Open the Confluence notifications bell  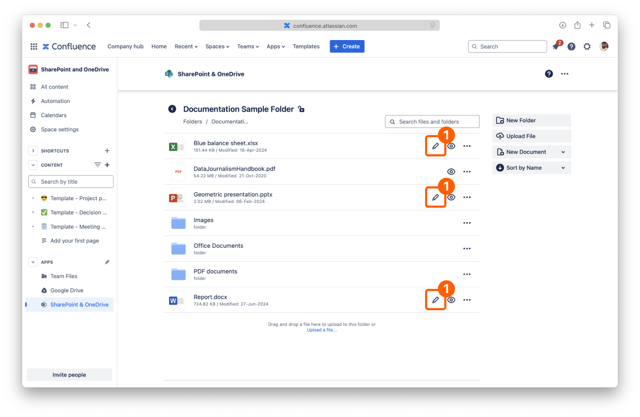point(556,47)
